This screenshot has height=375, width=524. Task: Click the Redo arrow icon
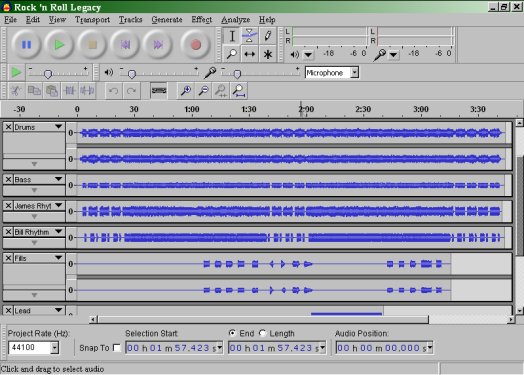coord(131,91)
